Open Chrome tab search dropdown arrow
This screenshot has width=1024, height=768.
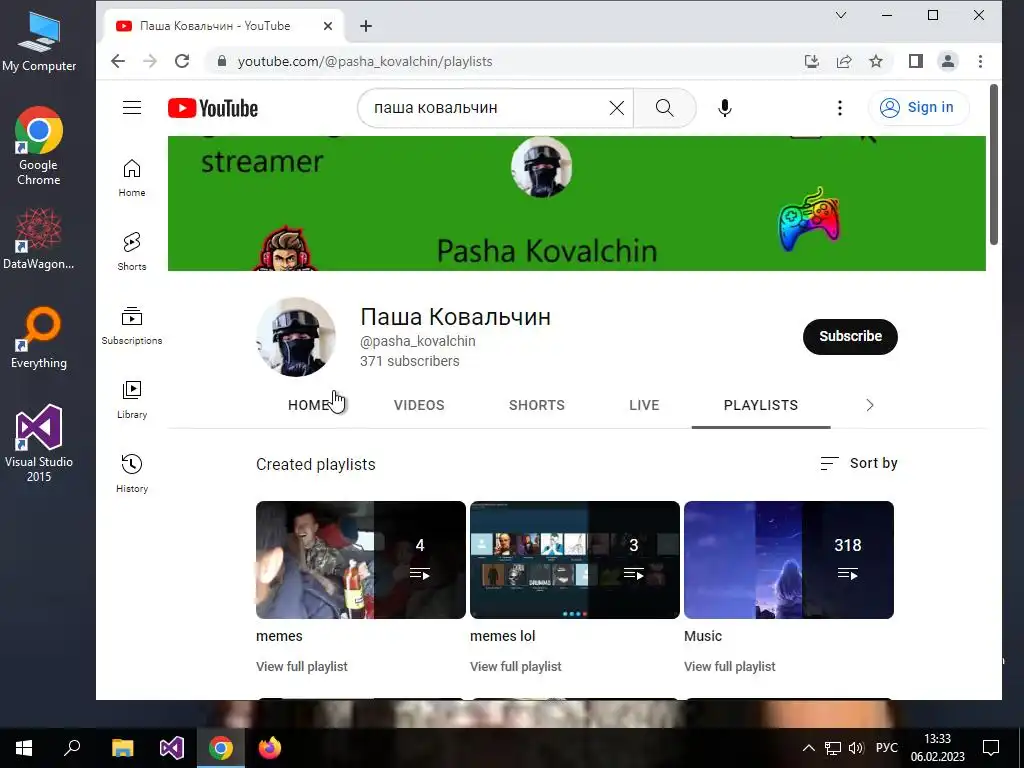pyautogui.click(x=841, y=16)
